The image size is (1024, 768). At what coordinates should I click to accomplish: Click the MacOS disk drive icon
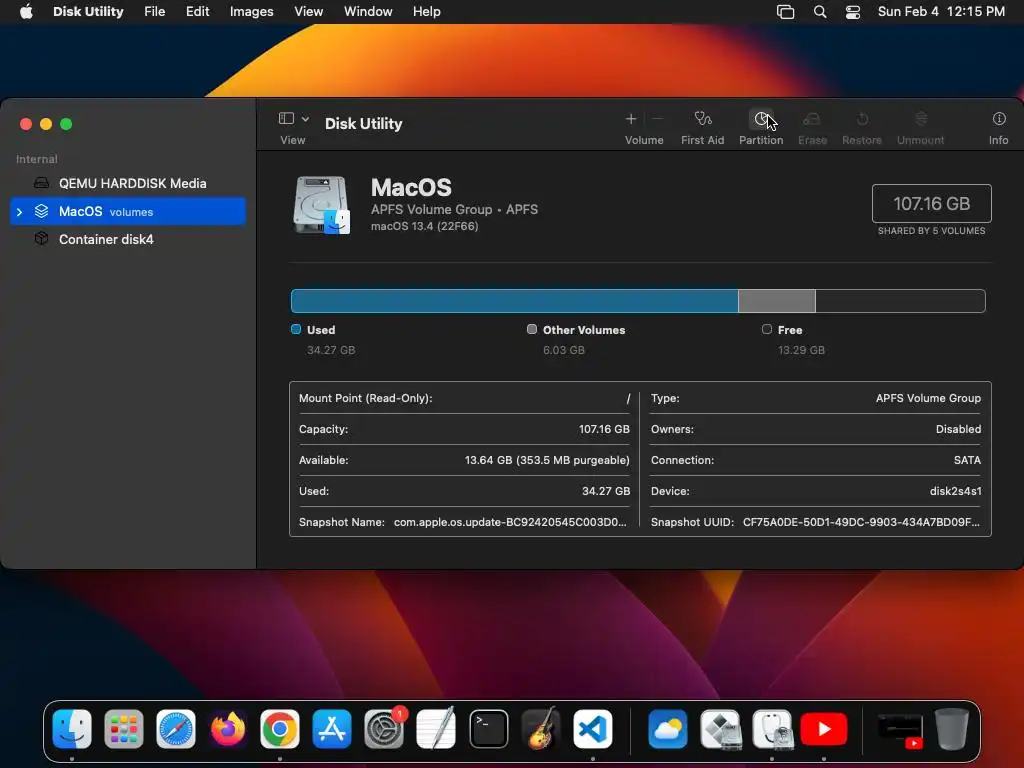[x=321, y=204]
